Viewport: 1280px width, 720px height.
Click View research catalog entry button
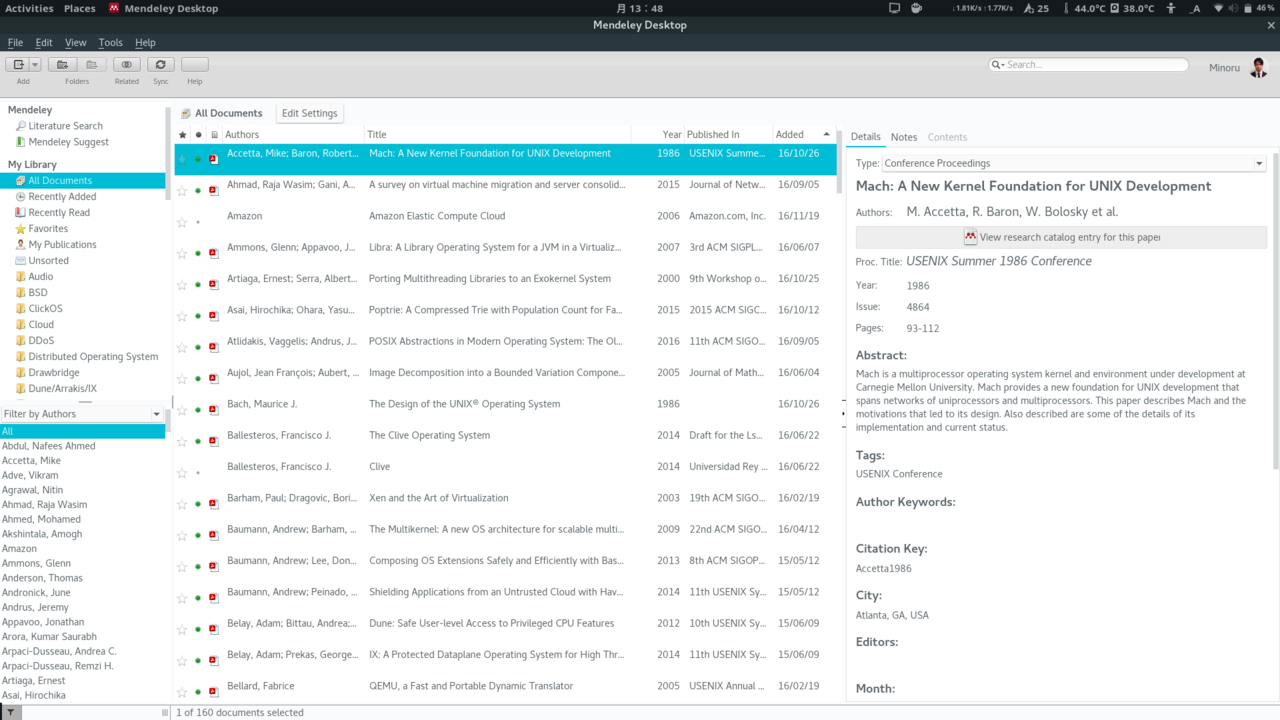point(1061,237)
